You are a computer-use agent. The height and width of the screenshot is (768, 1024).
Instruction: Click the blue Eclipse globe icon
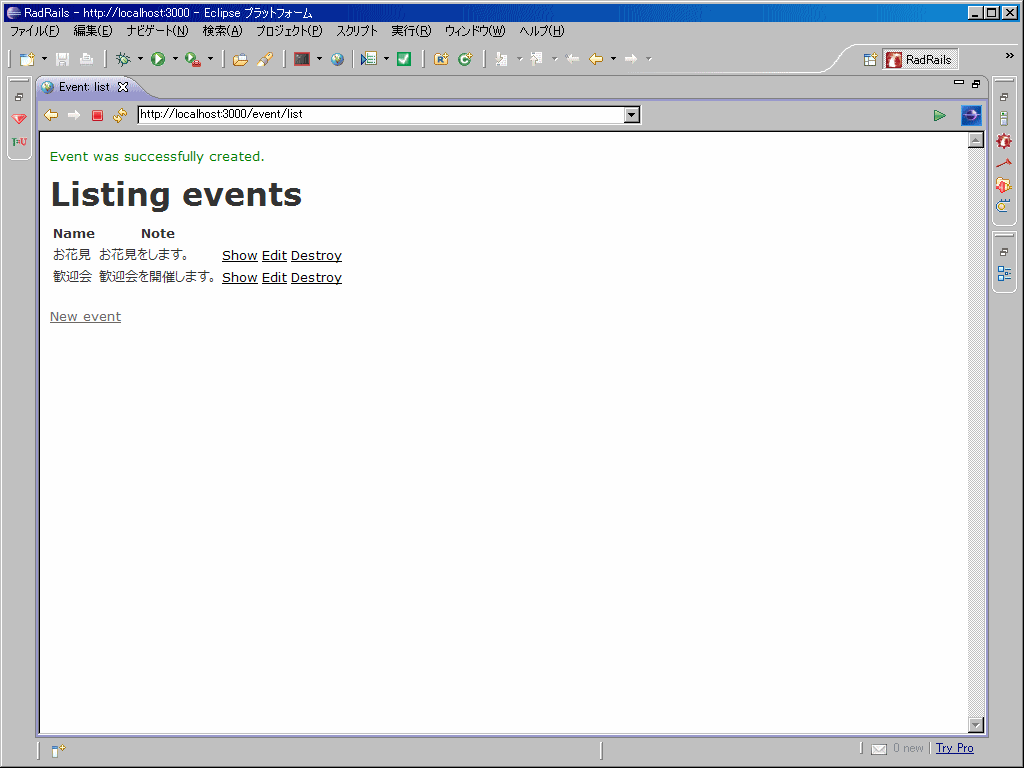click(x=971, y=116)
